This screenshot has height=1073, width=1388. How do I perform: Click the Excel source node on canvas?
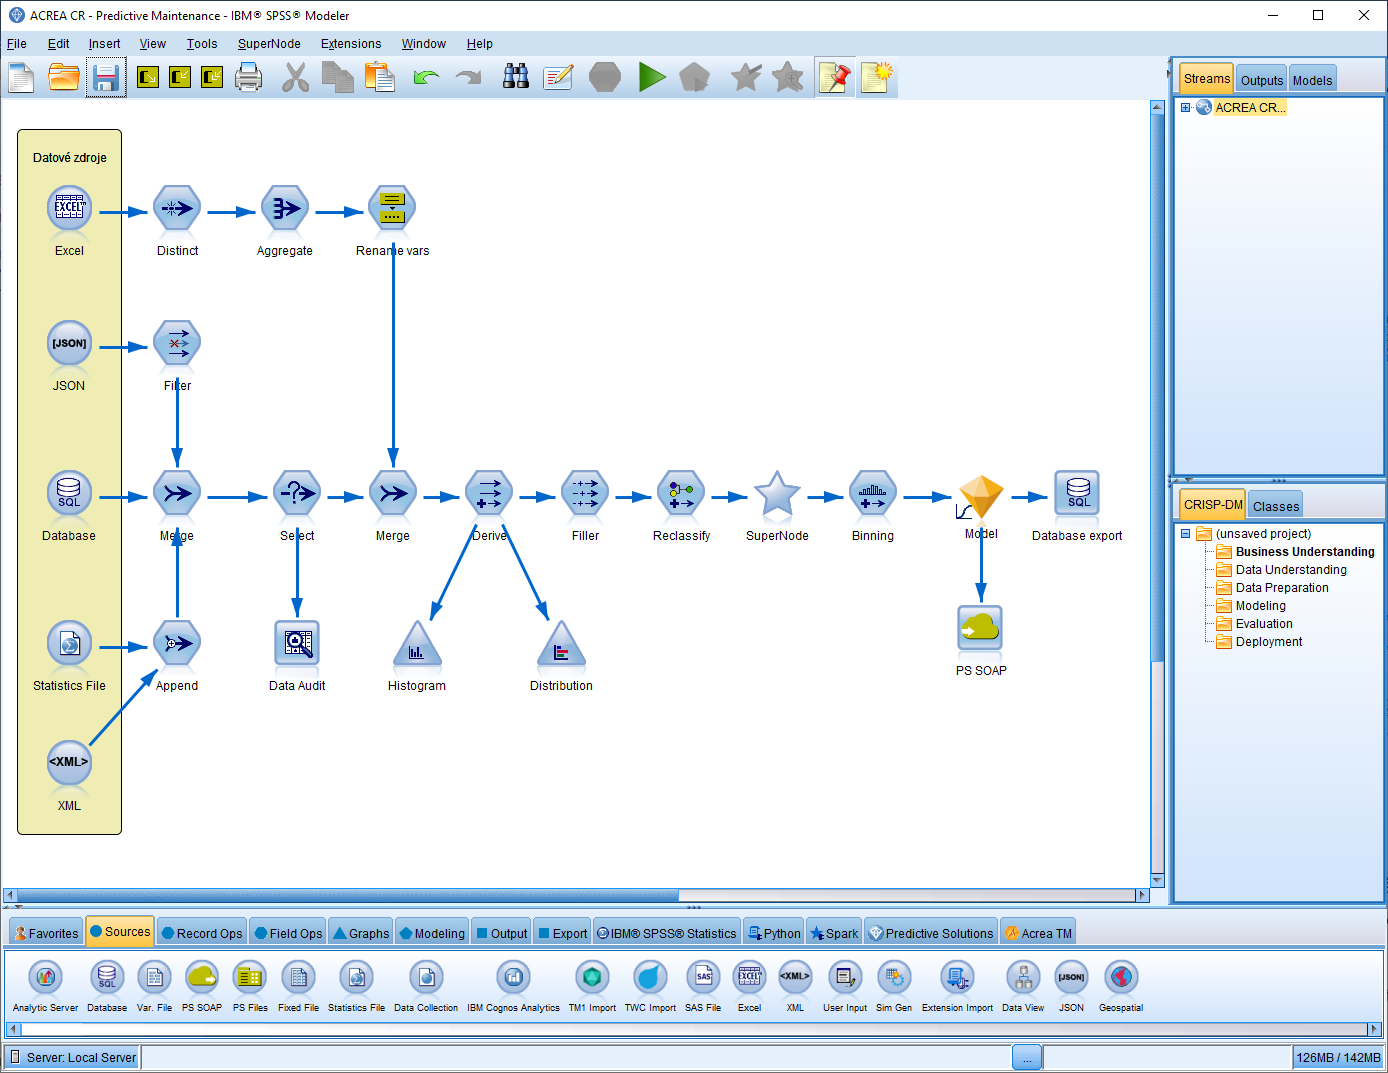pyautogui.click(x=69, y=209)
